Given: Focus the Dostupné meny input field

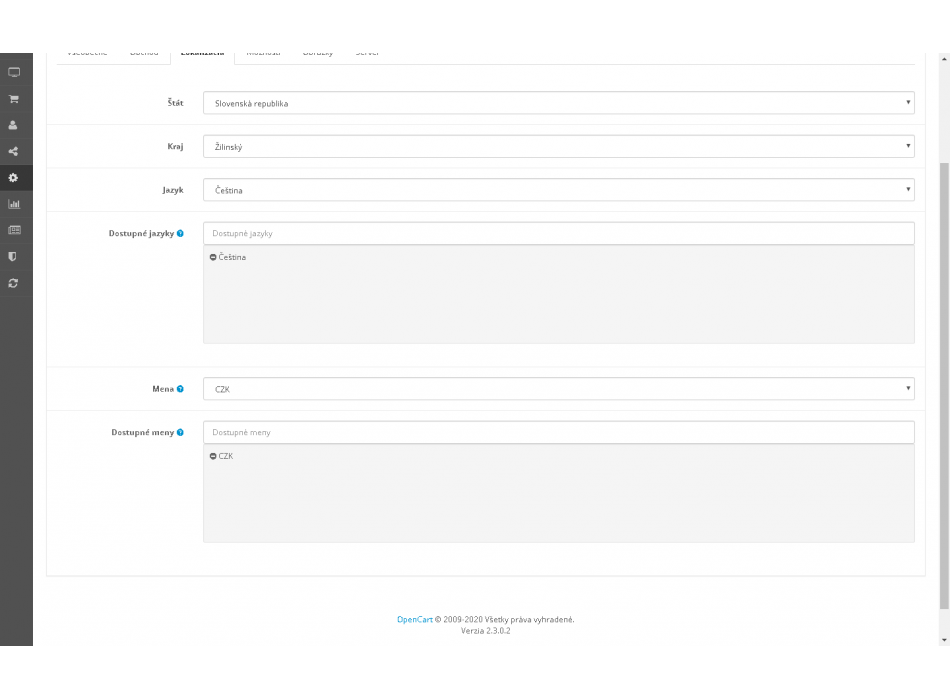Looking at the screenshot, I should pos(559,433).
